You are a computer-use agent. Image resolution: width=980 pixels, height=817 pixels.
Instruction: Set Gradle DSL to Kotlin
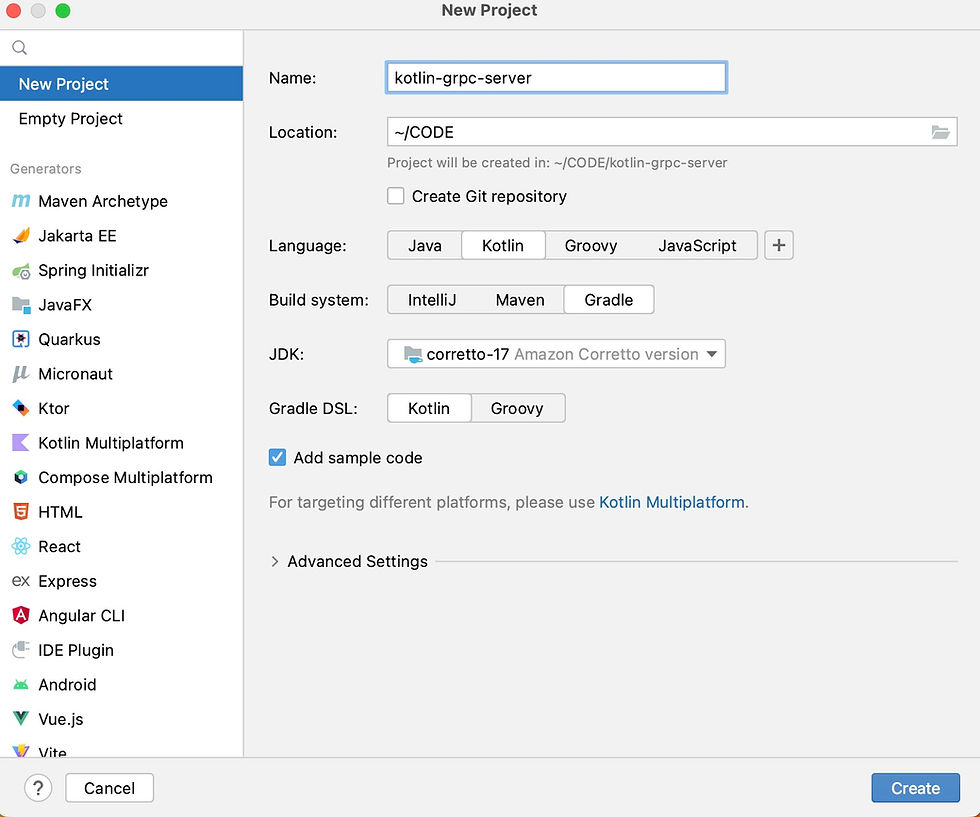[429, 408]
